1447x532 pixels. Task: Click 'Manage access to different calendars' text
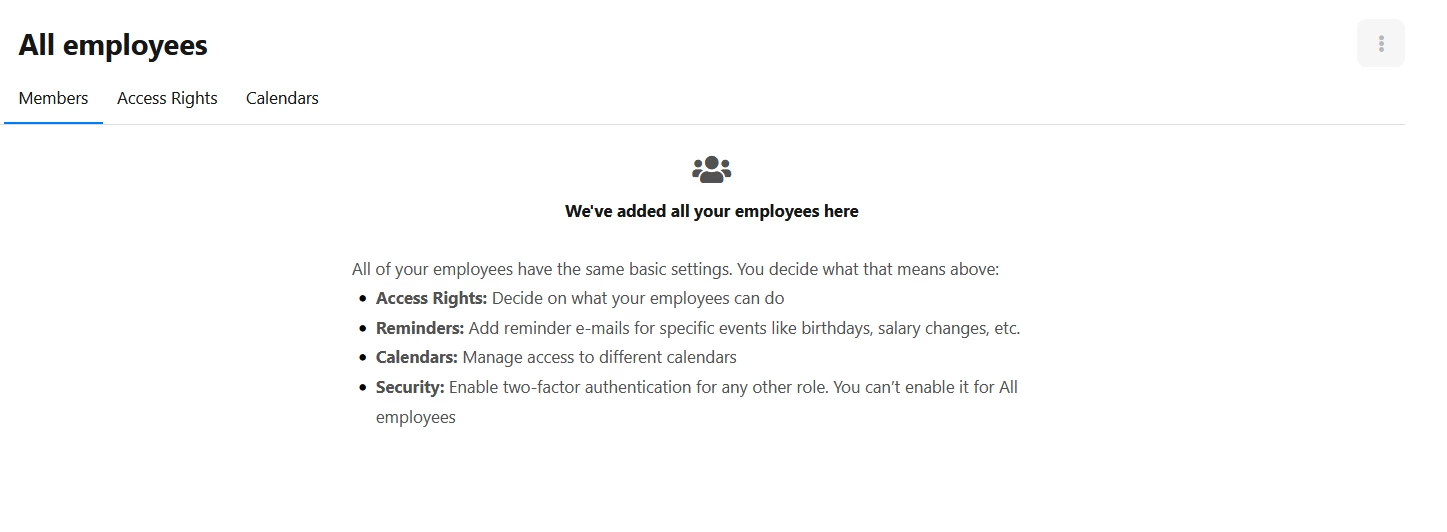coord(599,357)
